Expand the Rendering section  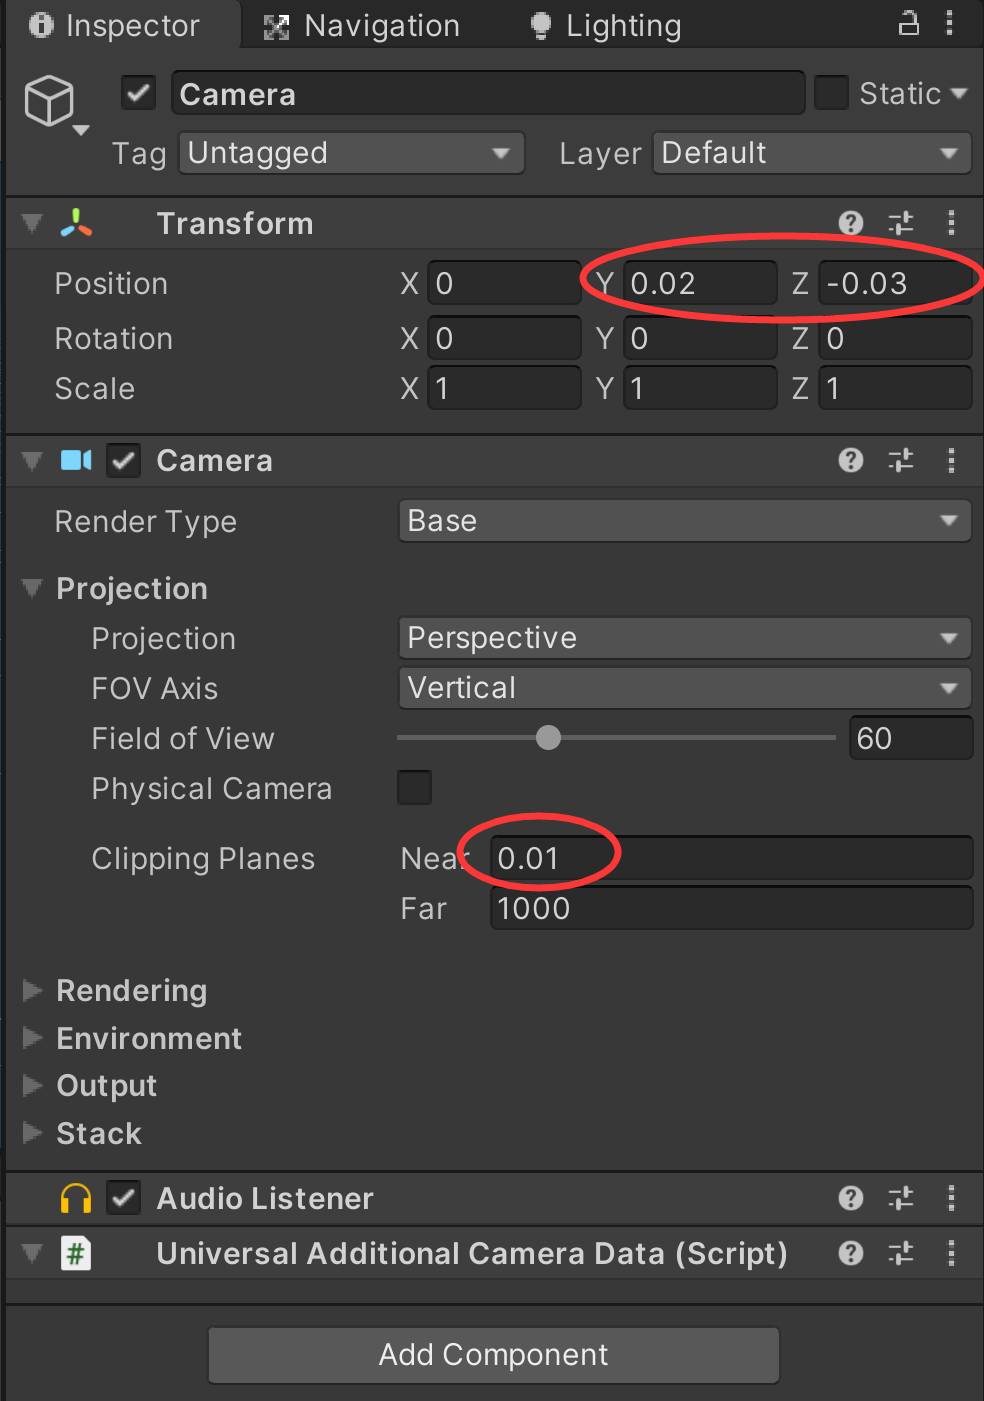pos(130,990)
